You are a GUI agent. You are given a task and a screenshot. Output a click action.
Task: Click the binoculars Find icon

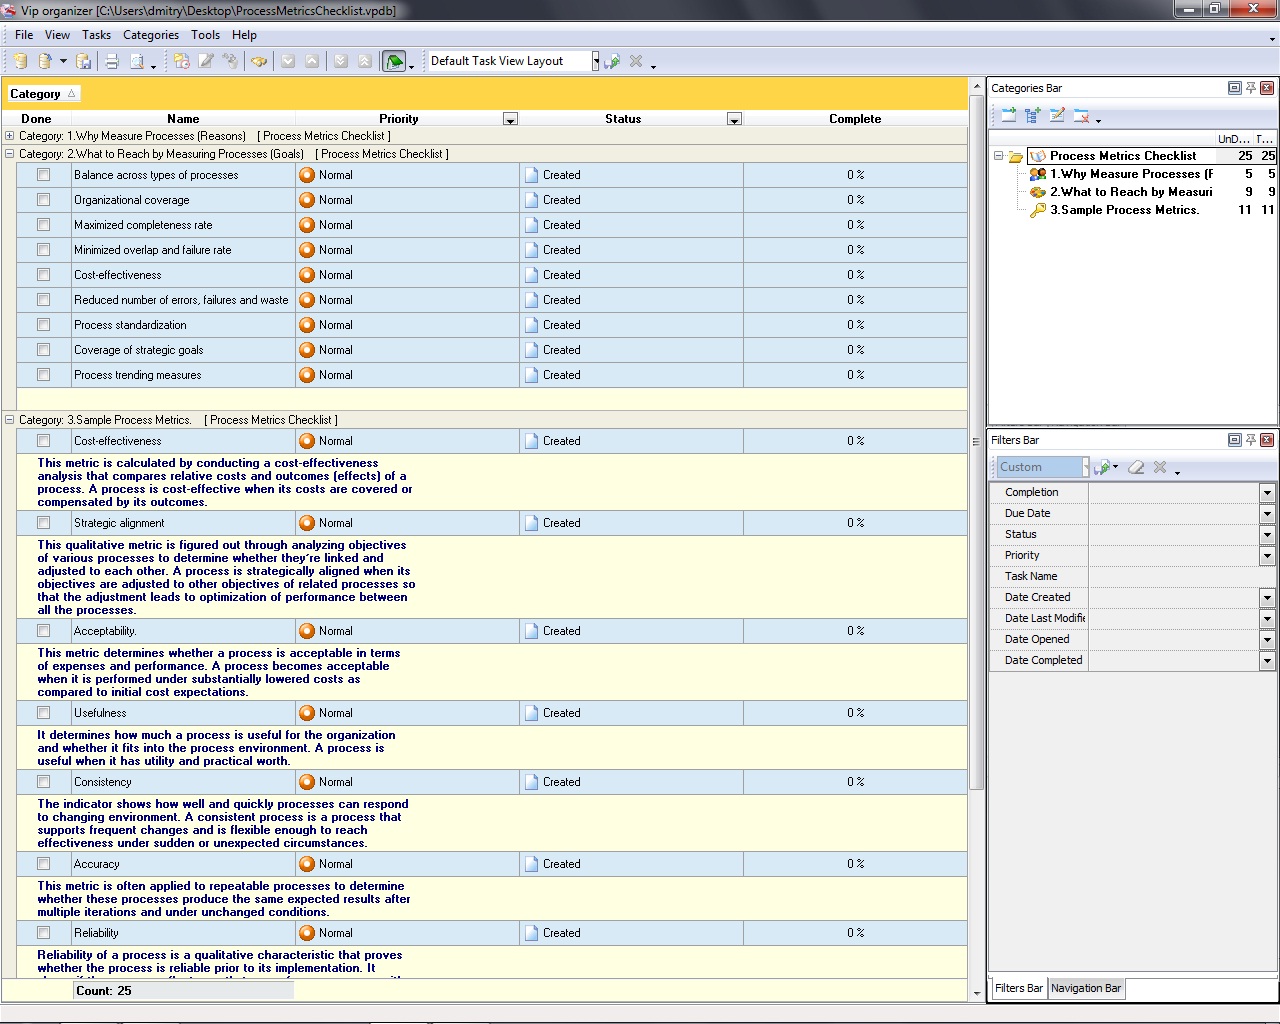[259, 61]
